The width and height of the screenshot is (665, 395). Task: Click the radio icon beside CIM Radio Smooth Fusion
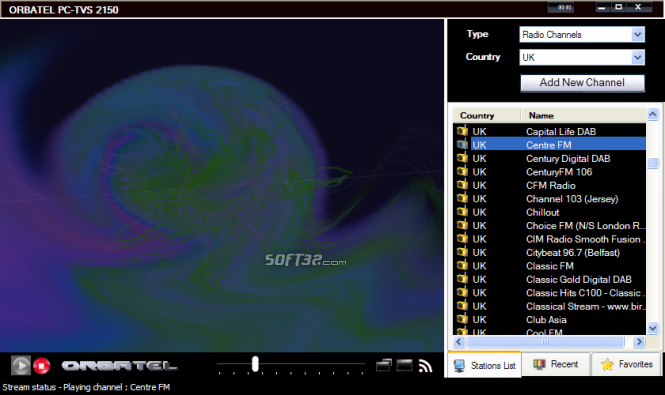pyautogui.click(x=462, y=238)
